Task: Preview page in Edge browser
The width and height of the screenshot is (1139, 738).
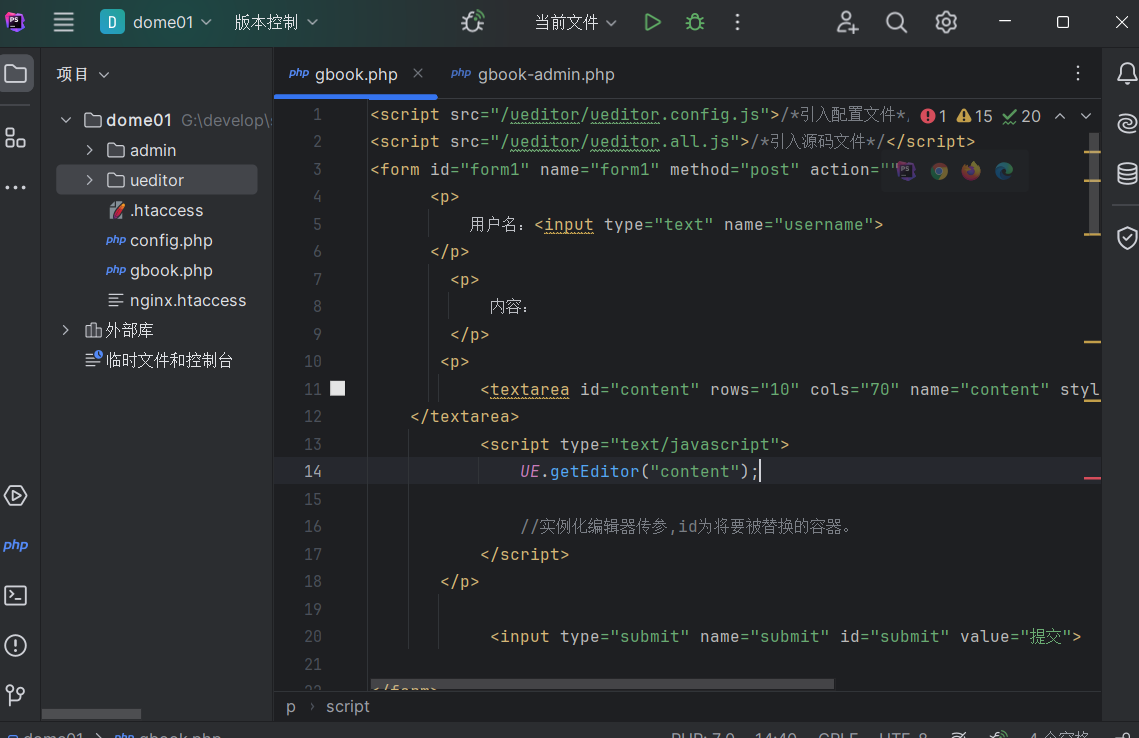Action: click(1004, 171)
